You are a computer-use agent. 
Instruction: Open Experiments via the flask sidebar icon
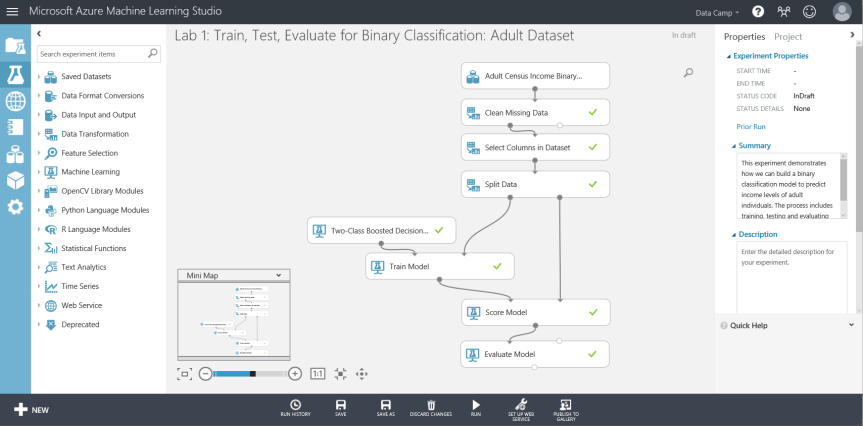click(x=15, y=74)
